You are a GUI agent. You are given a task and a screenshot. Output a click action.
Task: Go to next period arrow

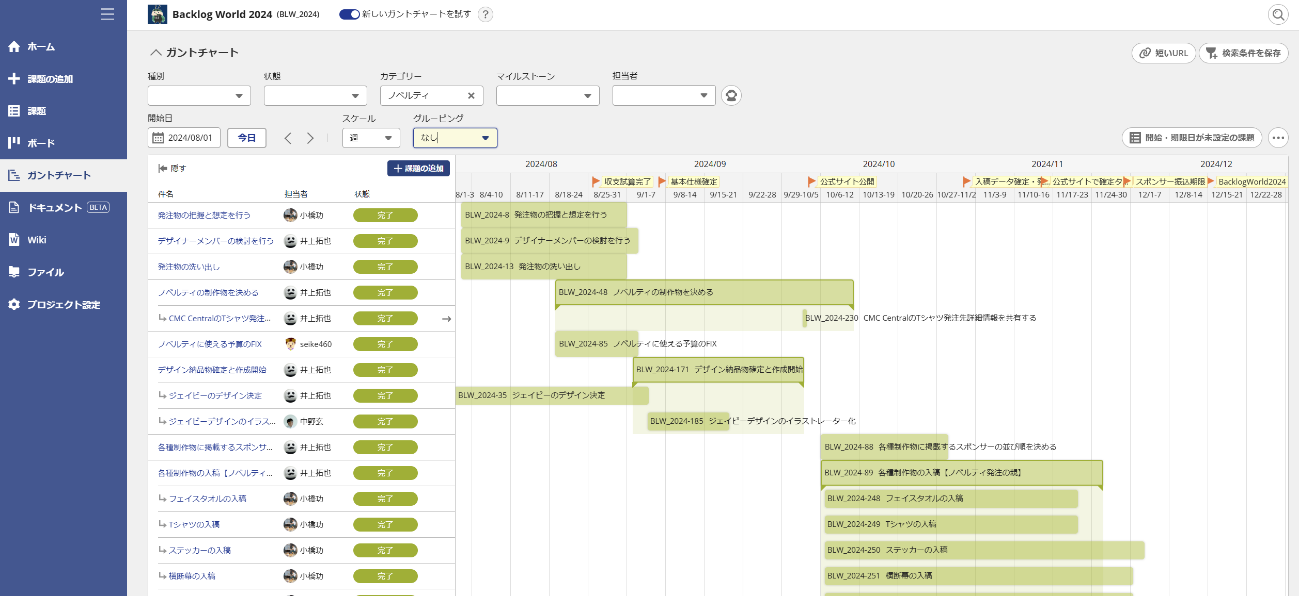(310, 138)
